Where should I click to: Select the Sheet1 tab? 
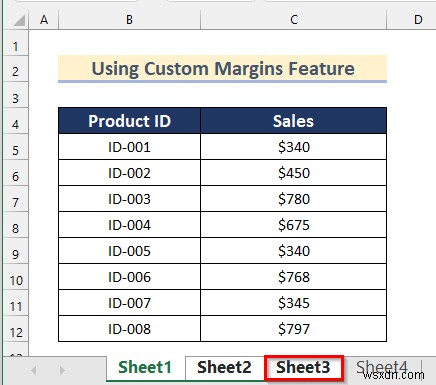pos(145,368)
